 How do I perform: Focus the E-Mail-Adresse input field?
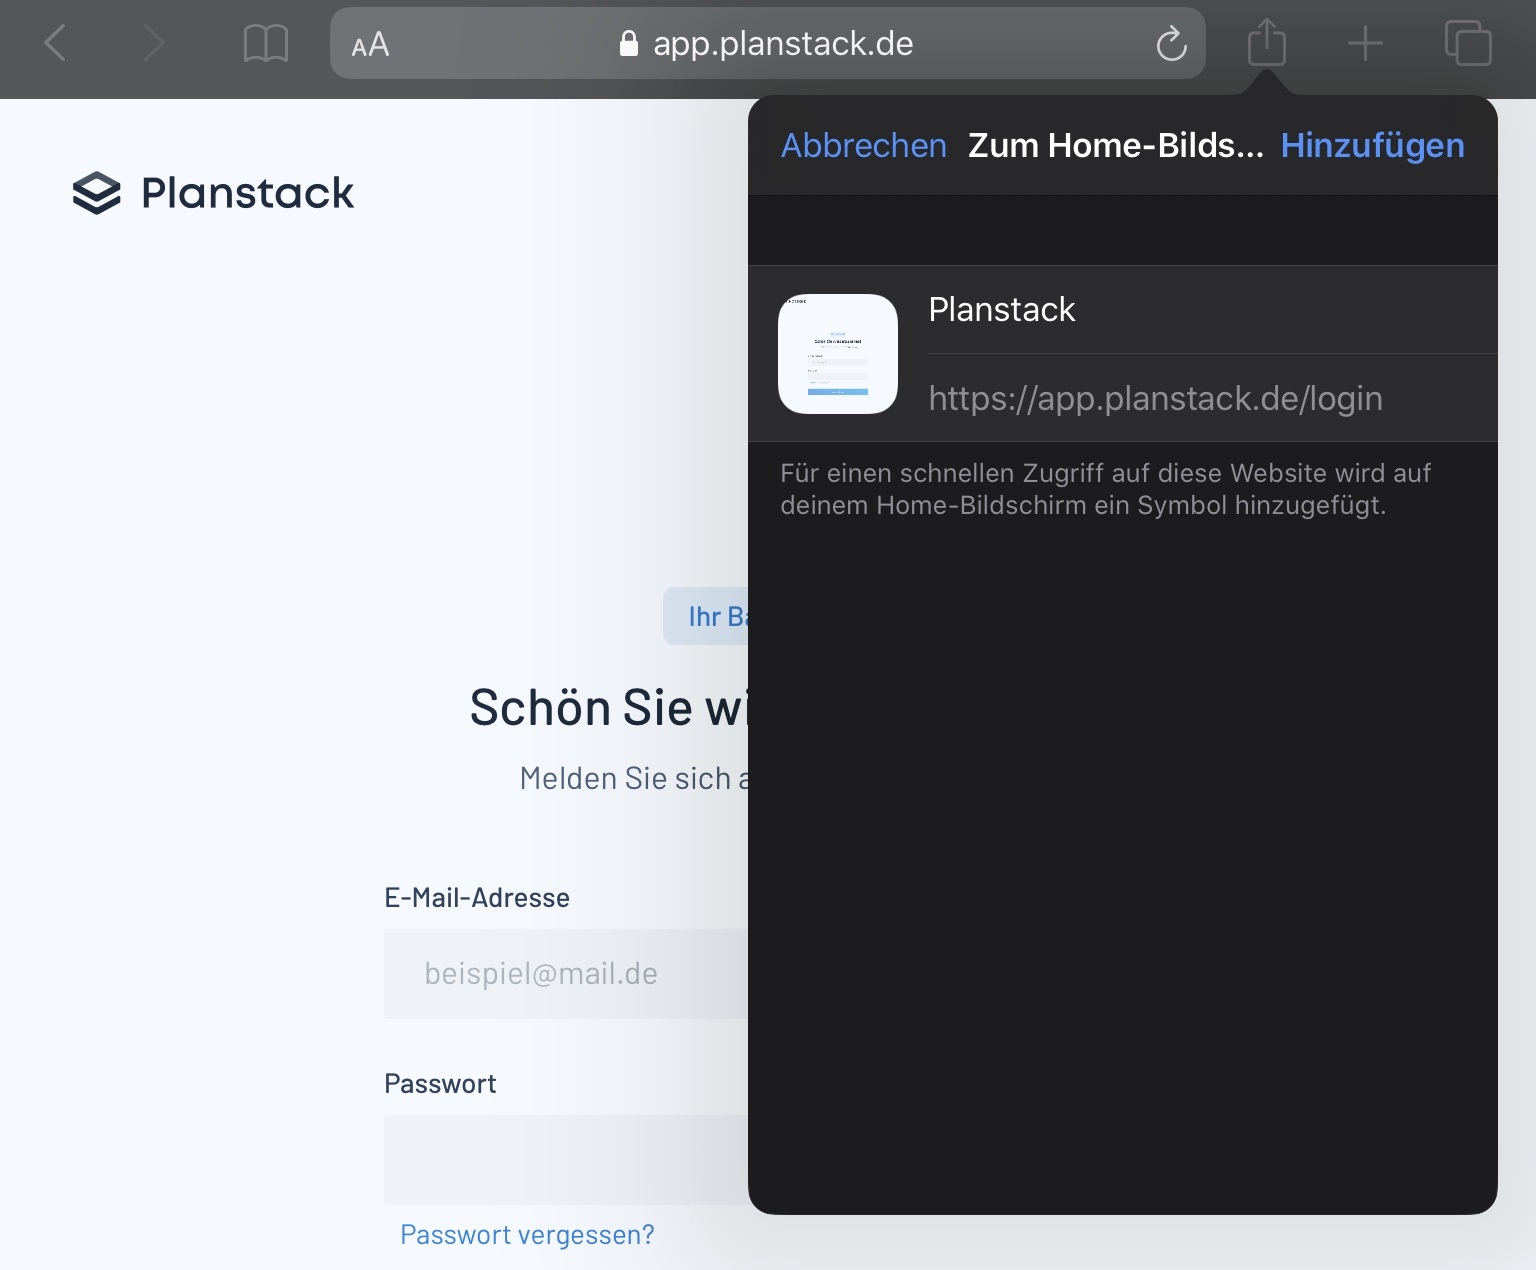(x=566, y=974)
